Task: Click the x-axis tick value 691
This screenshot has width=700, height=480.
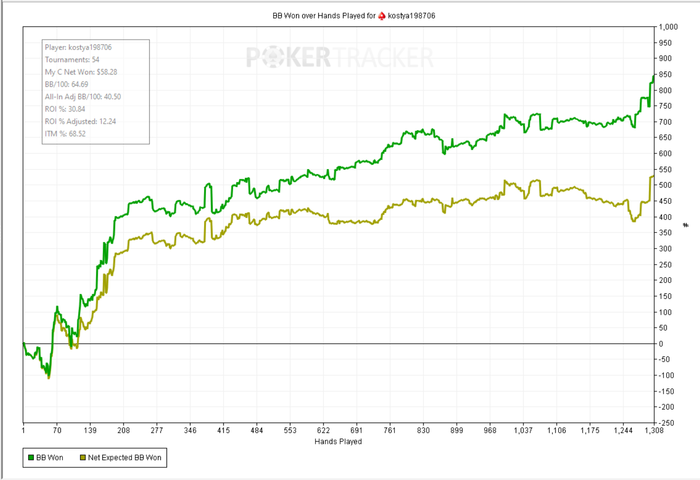Action: tap(357, 430)
